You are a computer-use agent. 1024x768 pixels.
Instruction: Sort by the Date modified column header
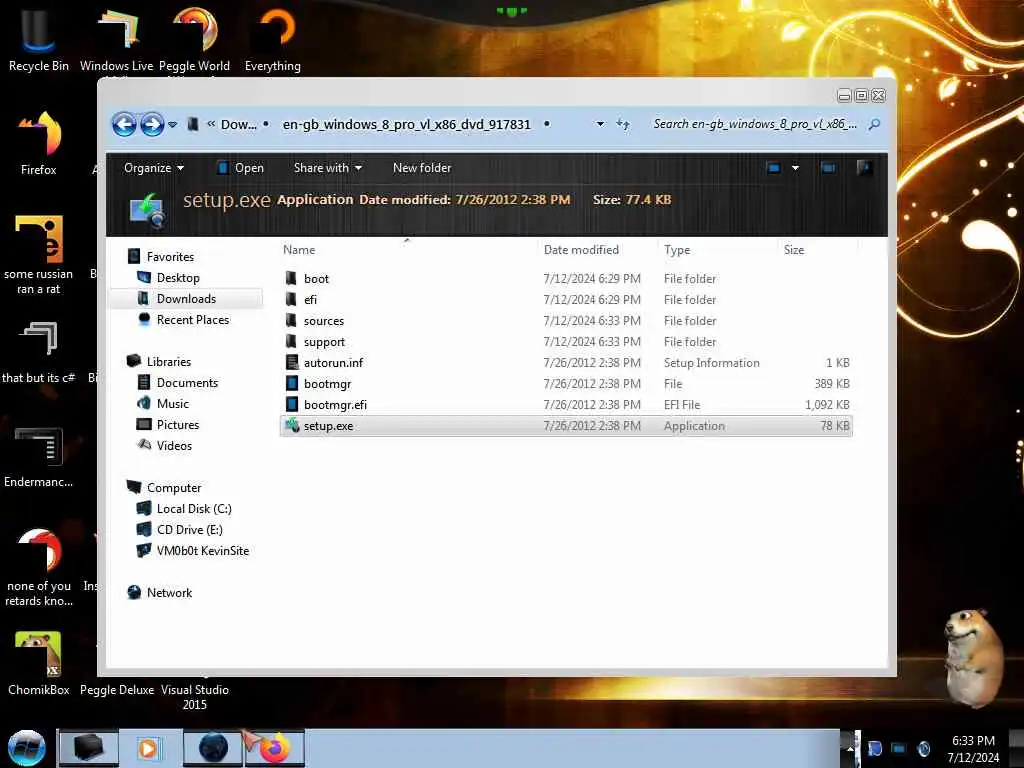(581, 249)
